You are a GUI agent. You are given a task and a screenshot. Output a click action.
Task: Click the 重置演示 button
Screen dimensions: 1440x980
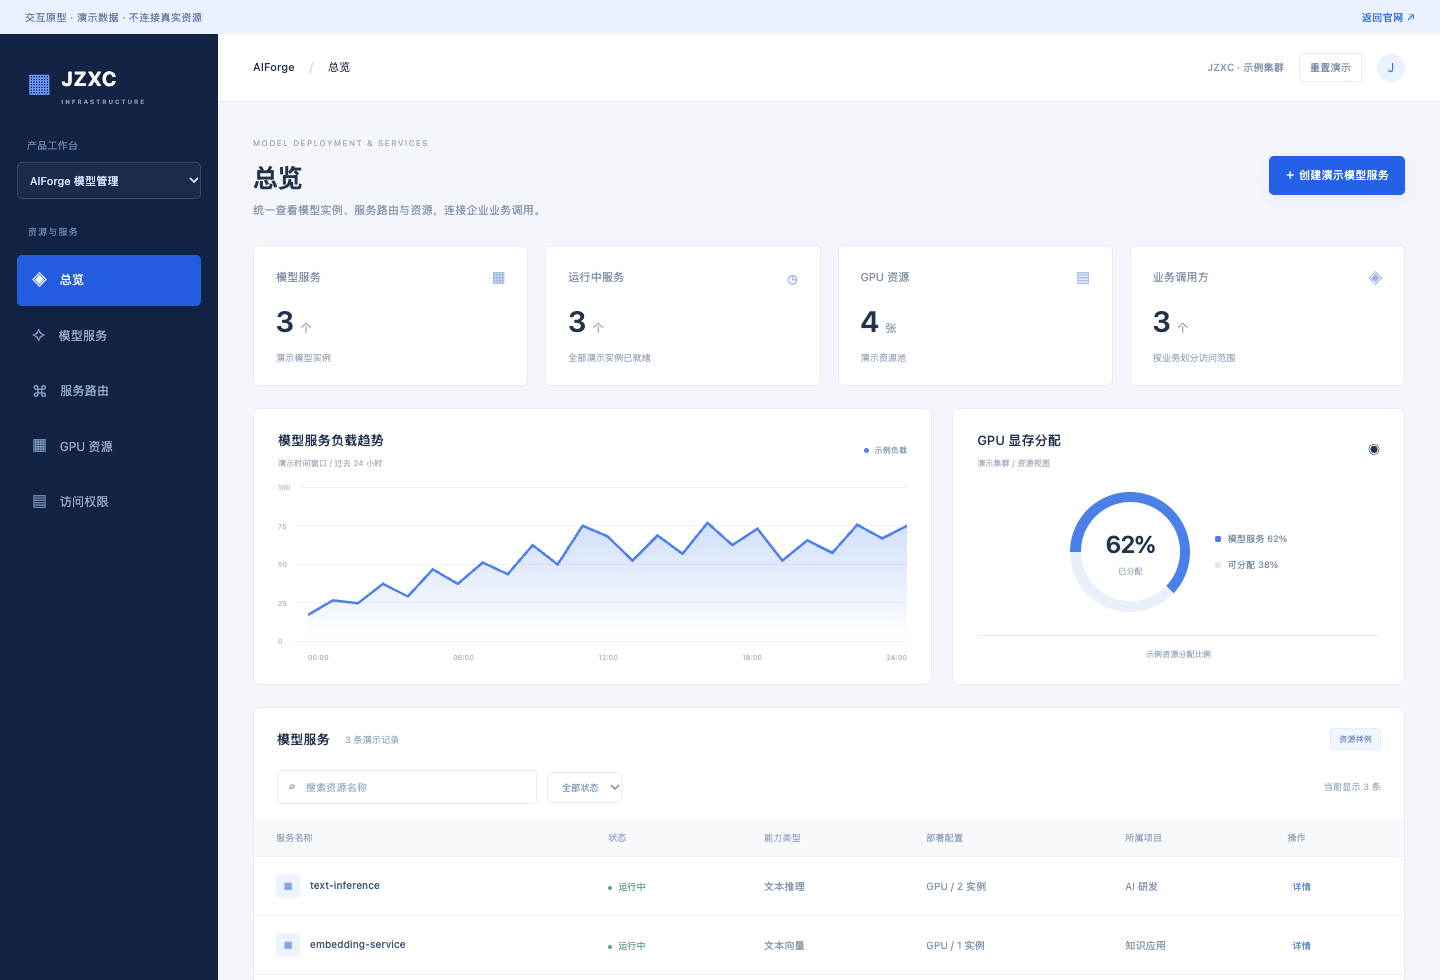(1330, 68)
